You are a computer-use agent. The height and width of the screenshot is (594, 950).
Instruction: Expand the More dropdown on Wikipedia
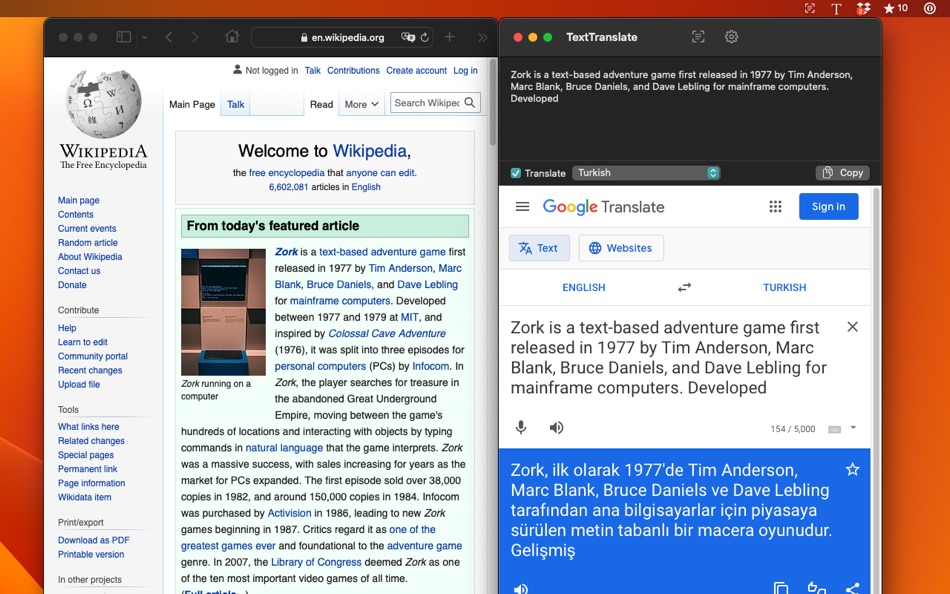362,104
